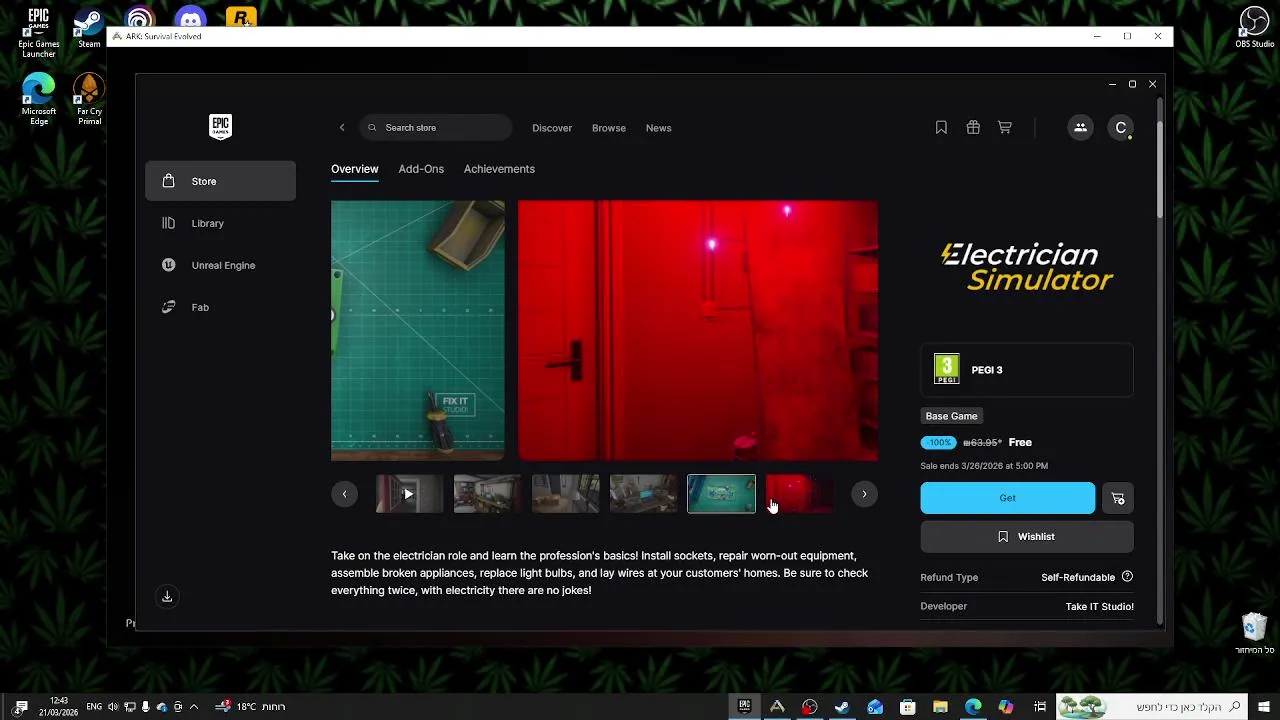Viewport: 1280px width, 720px height.
Task: Click Microsoft Edge icon in taskbar
Action: 973,706
